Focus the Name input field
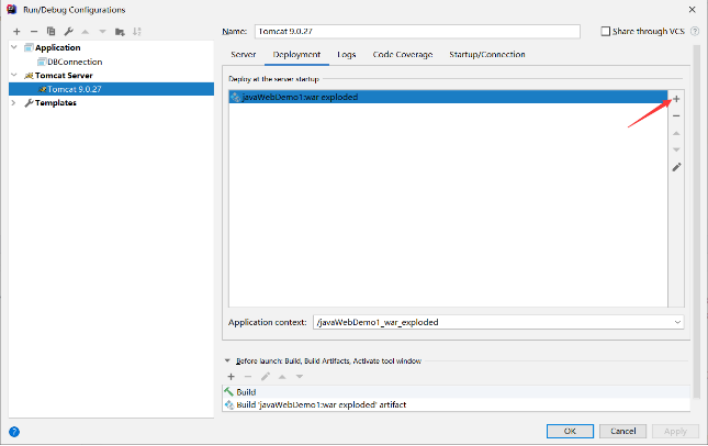 (417, 31)
